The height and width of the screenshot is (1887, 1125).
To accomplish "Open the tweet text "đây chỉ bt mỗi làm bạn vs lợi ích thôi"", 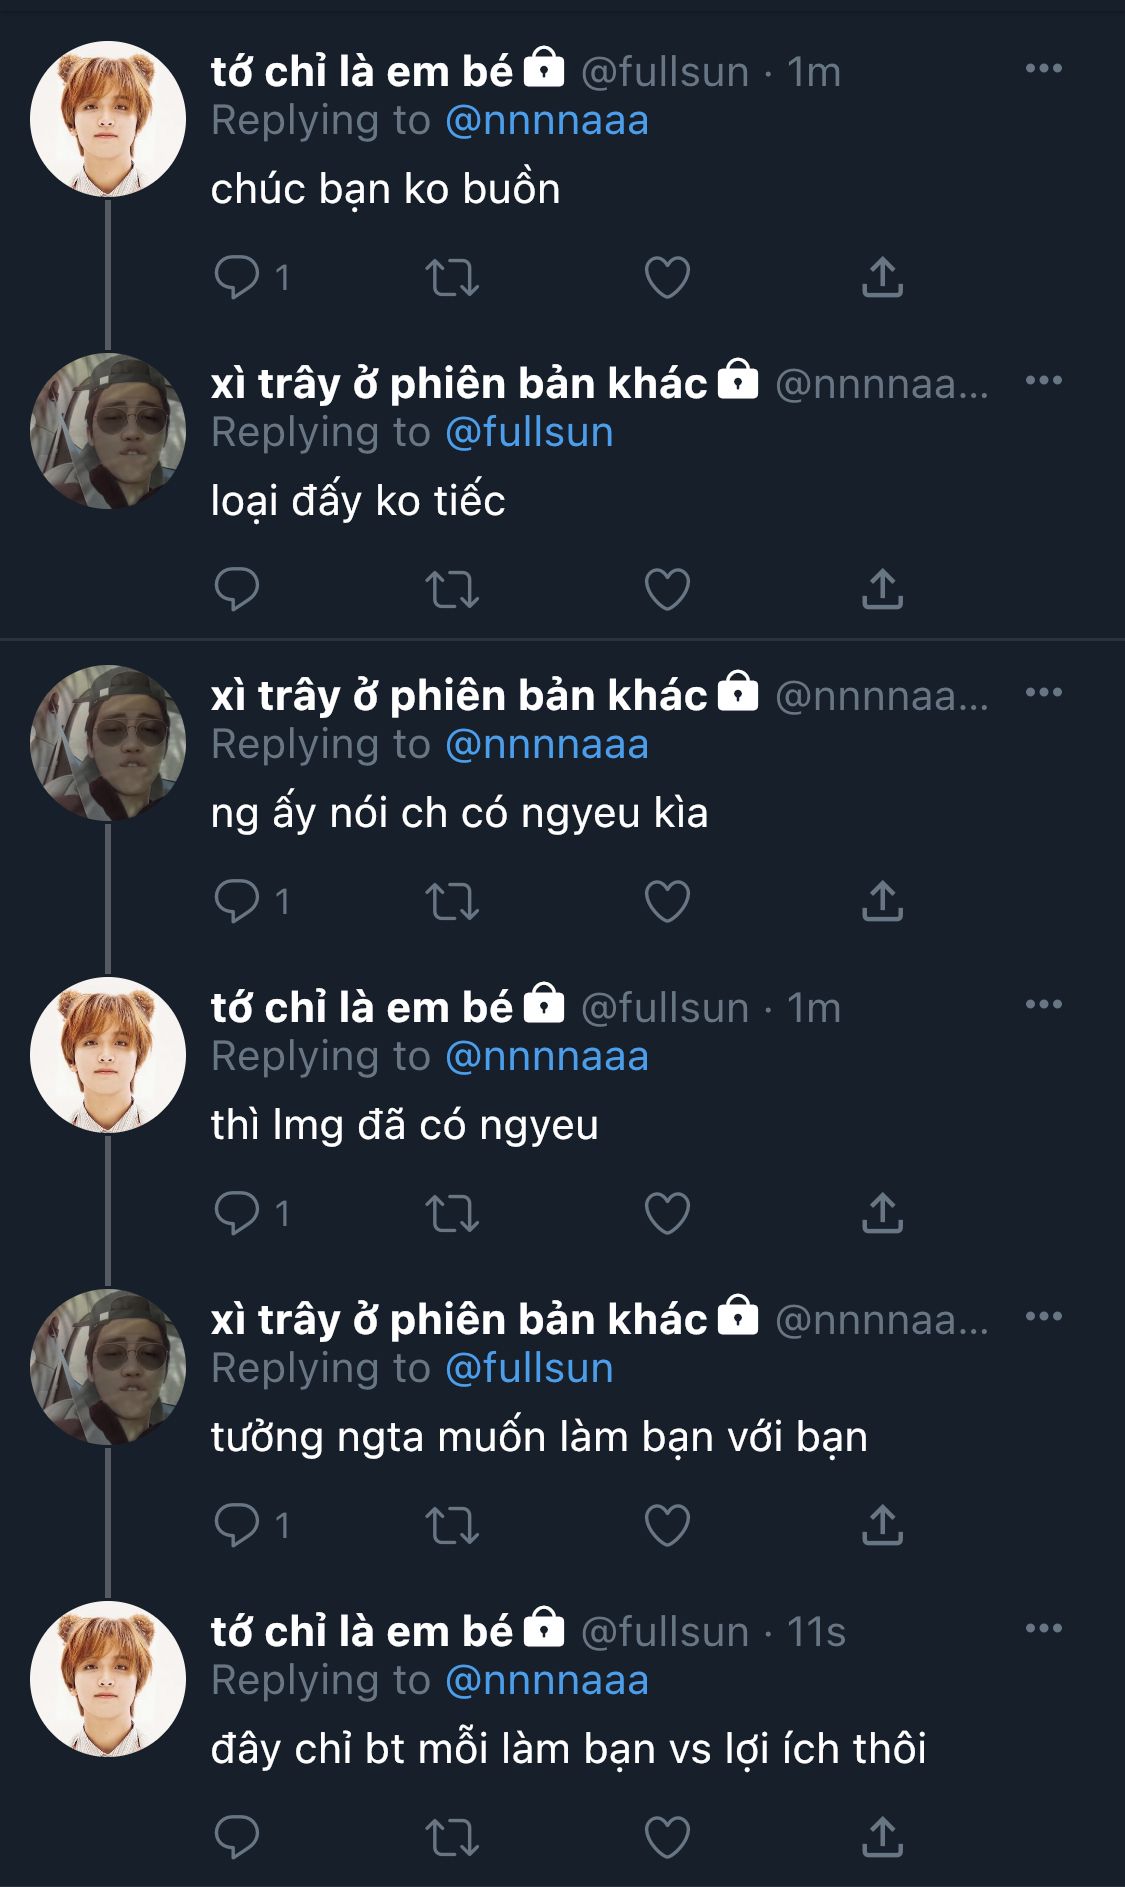I will pos(568,1749).
